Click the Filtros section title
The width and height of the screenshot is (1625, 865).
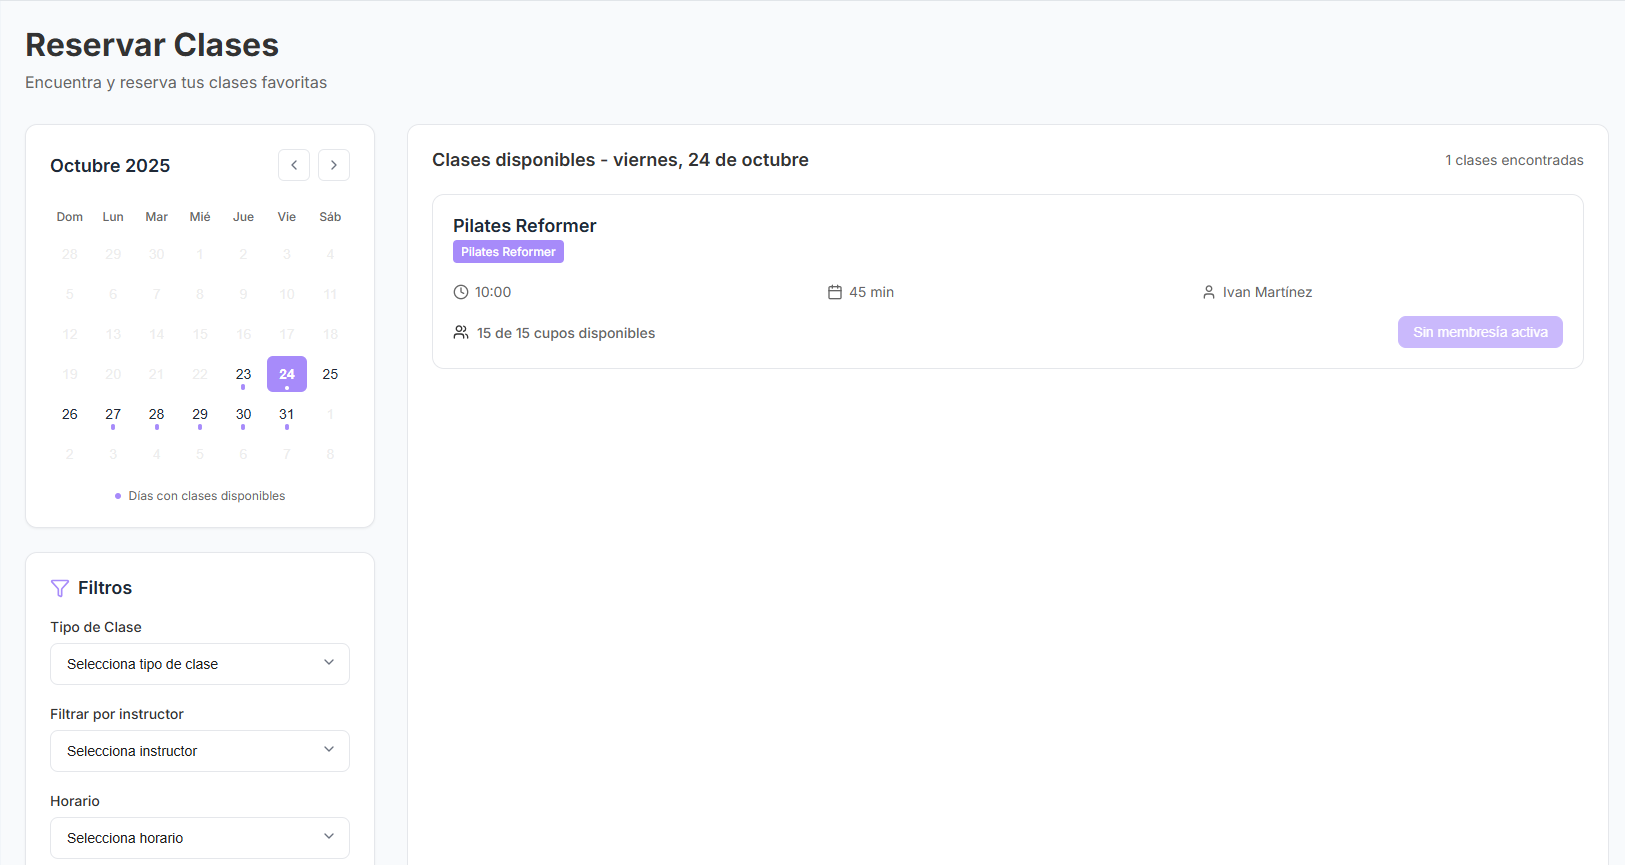[105, 588]
